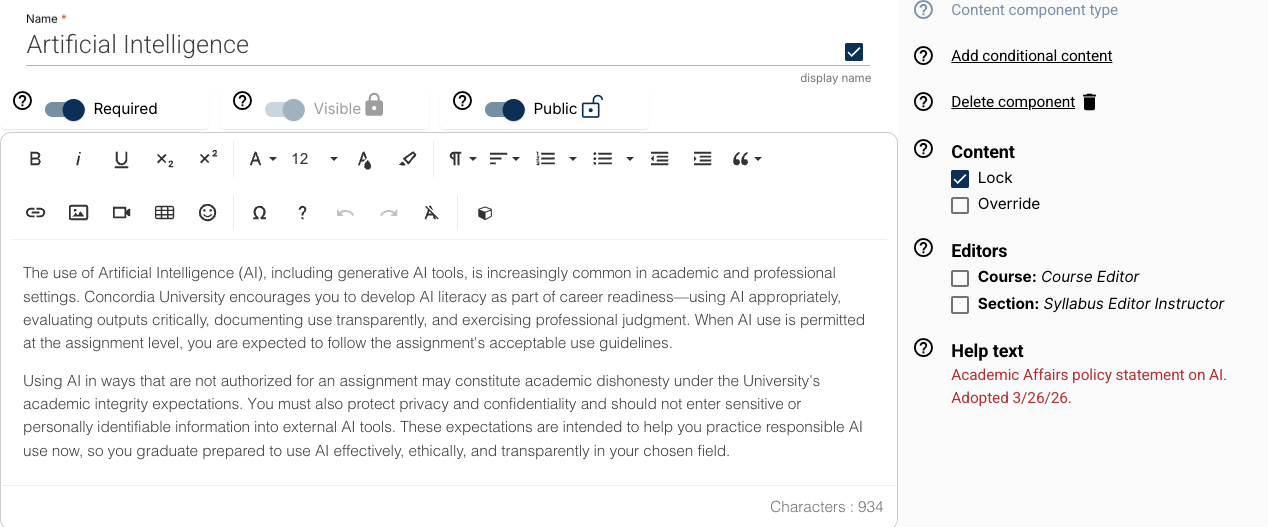Open help for Required toggle
Viewport: 1268px width, 527px height.
click(x=23, y=101)
